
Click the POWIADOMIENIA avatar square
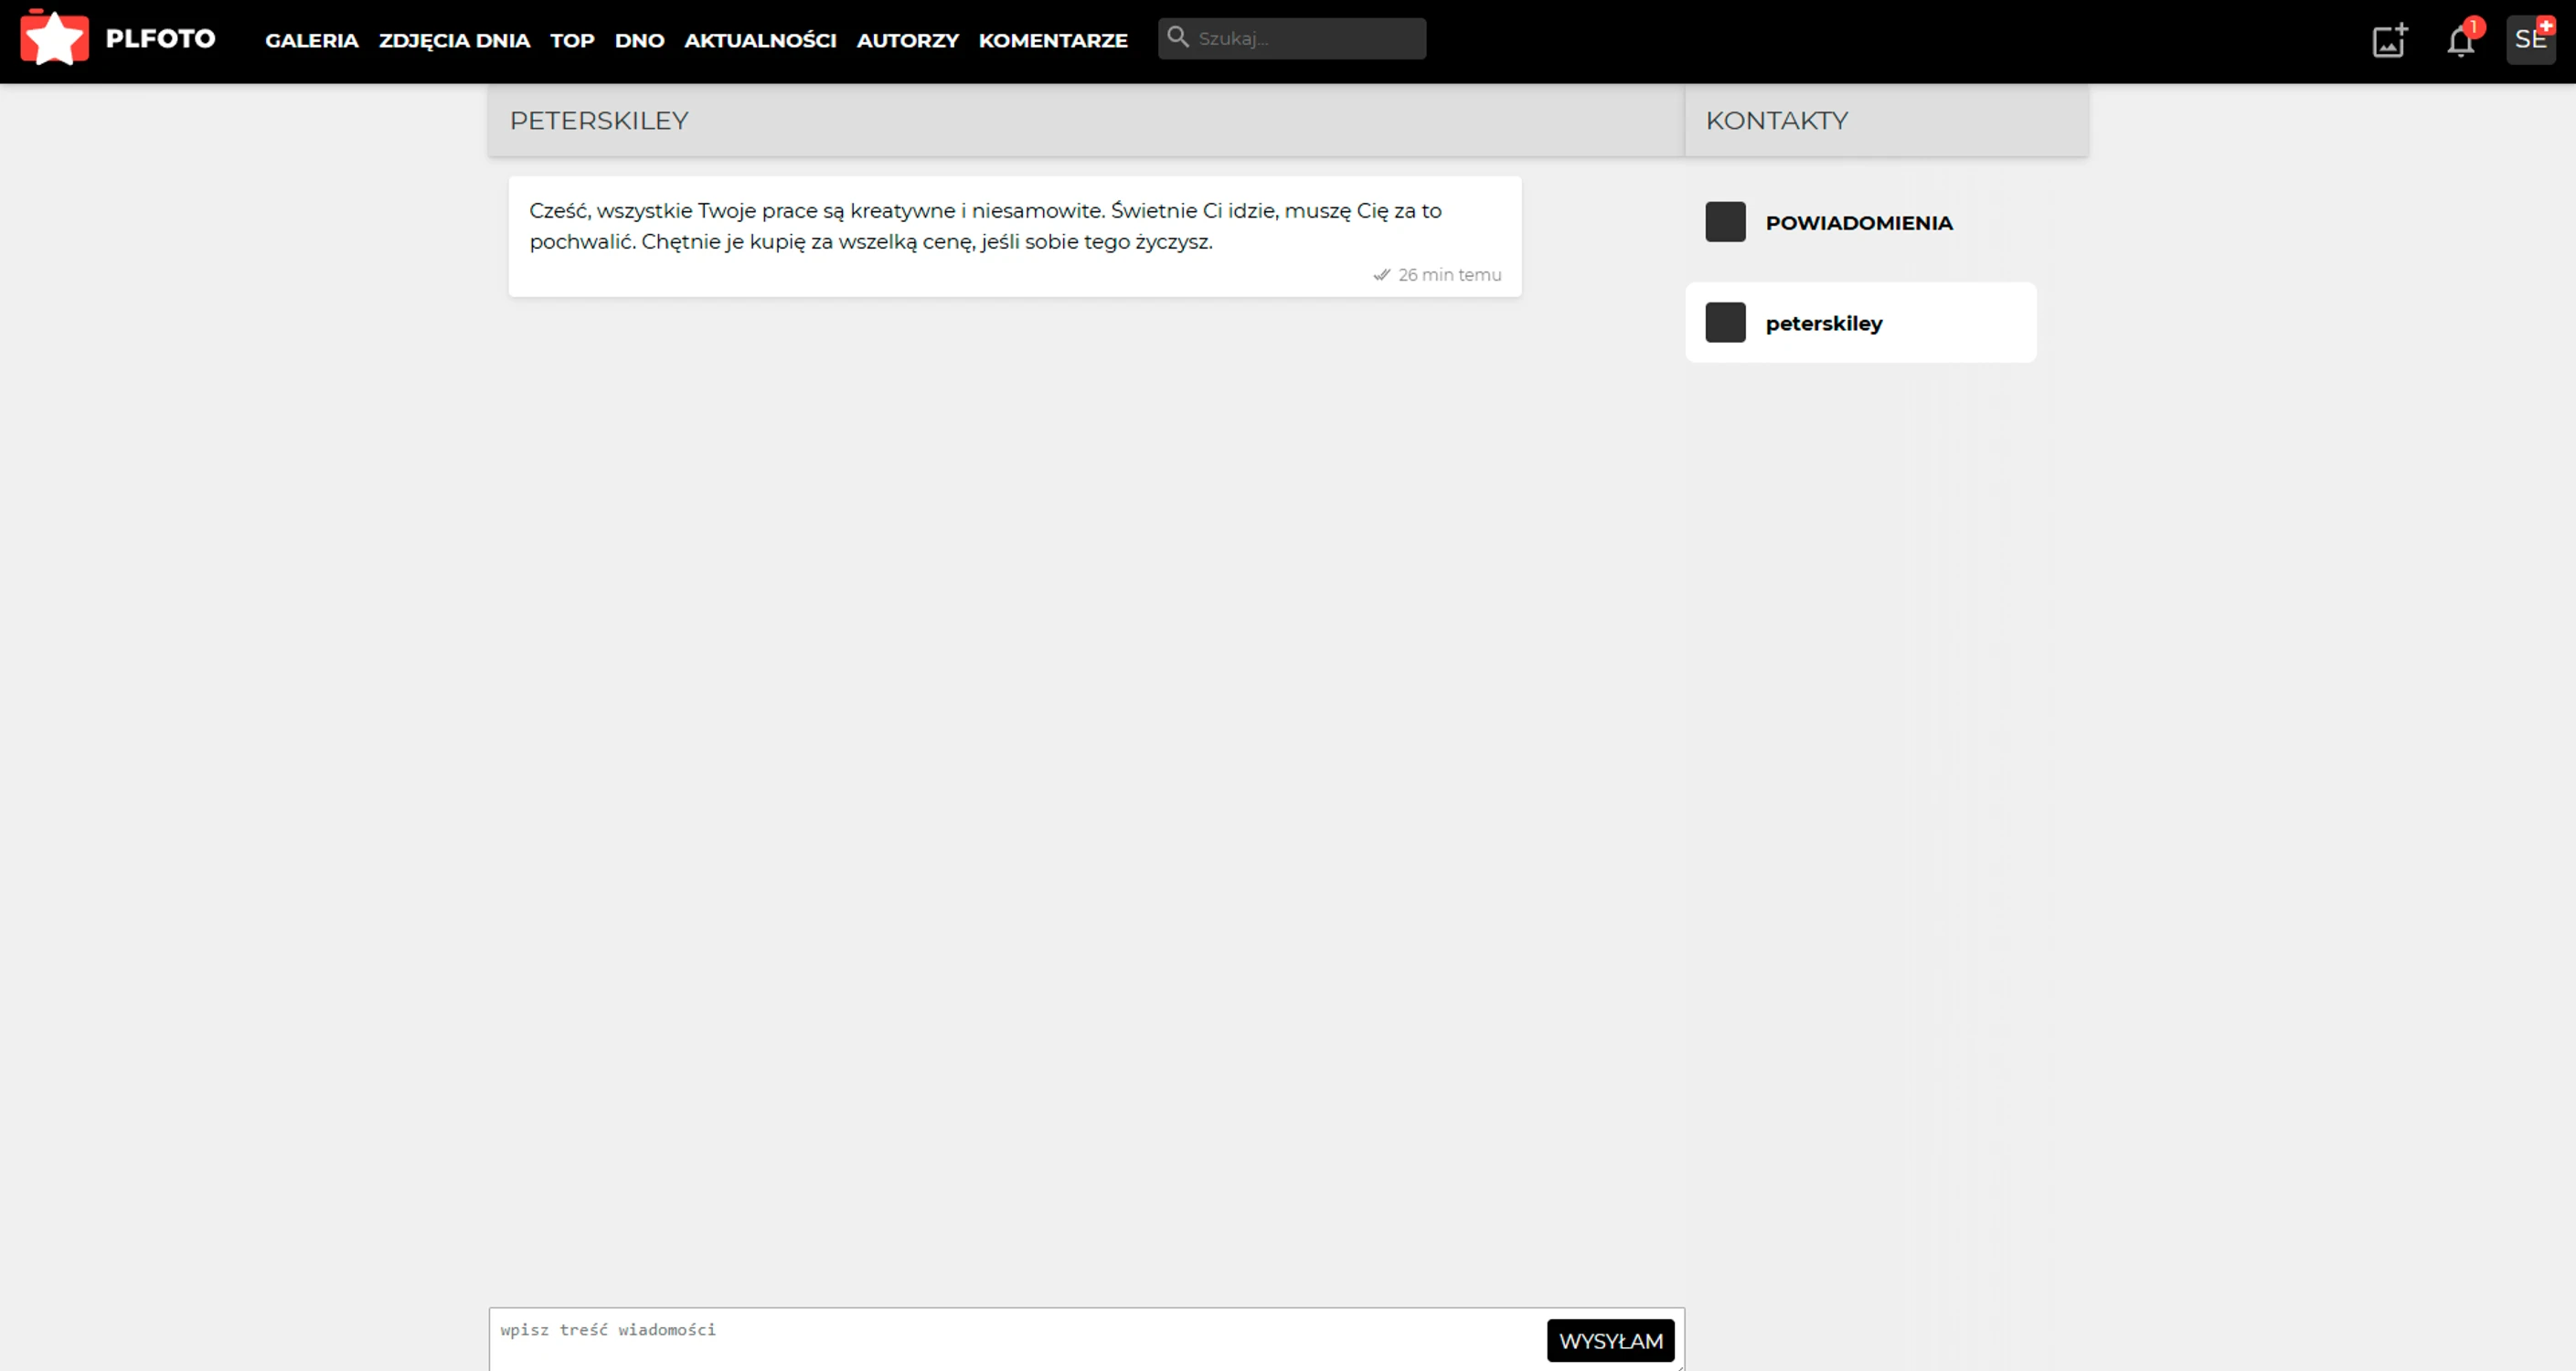coord(1725,222)
